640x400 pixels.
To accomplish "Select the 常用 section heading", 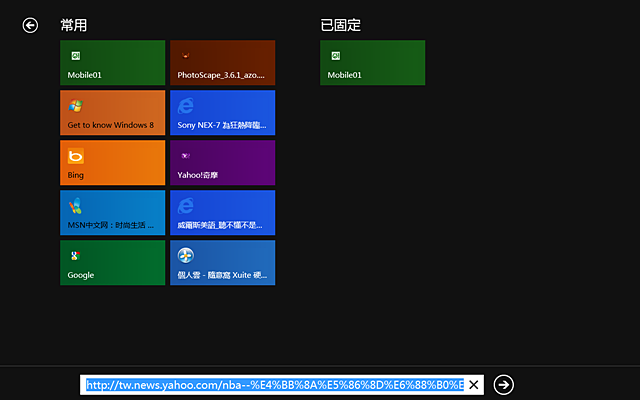I will tap(74, 25).
